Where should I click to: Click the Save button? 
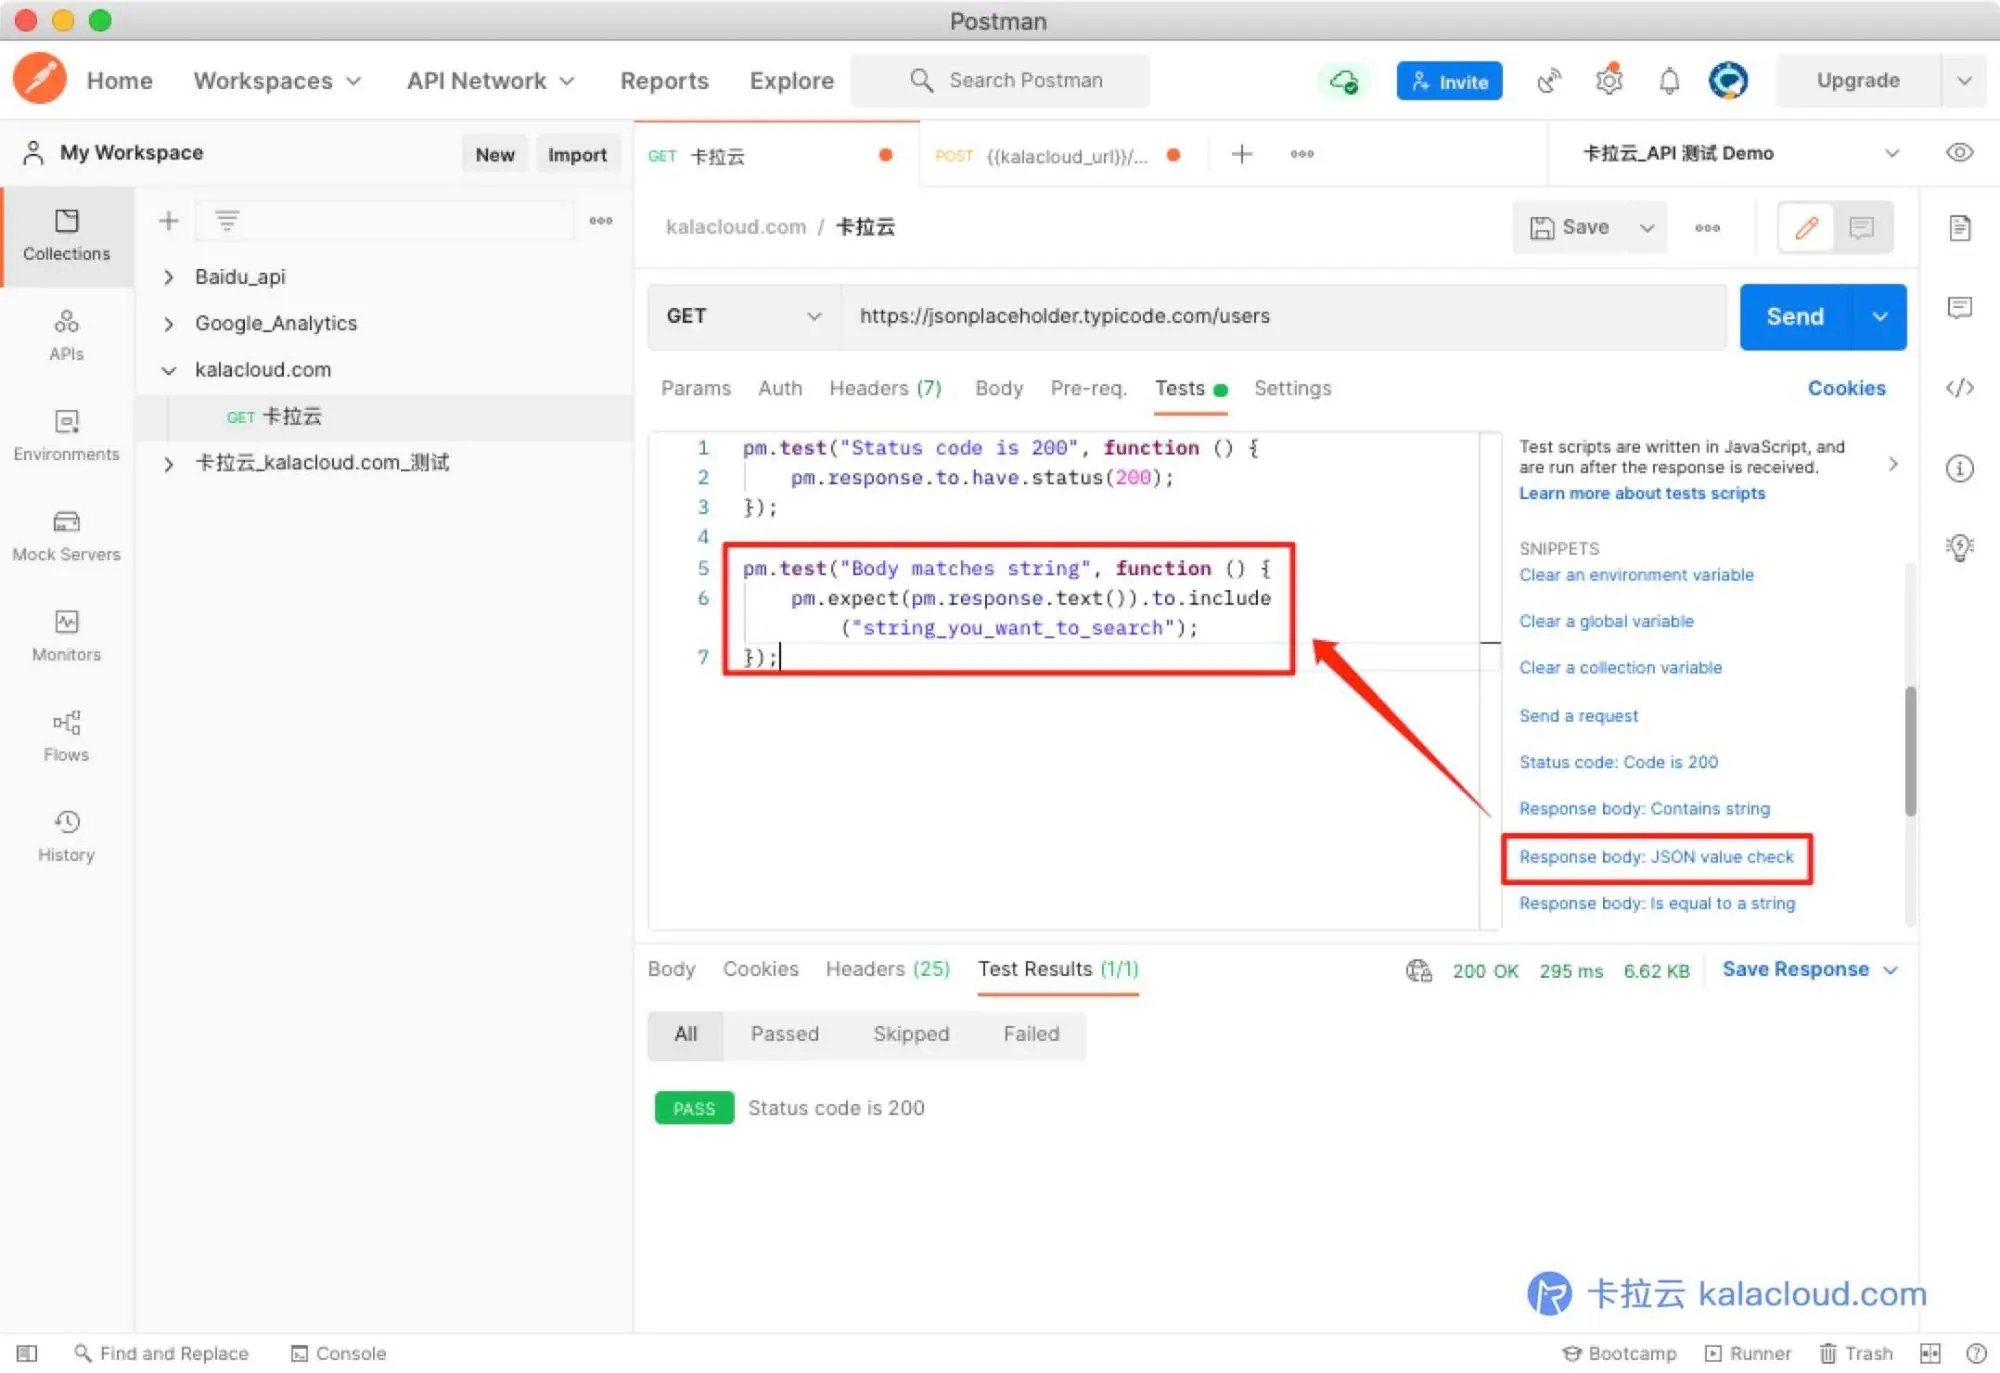click(1570, 228)
